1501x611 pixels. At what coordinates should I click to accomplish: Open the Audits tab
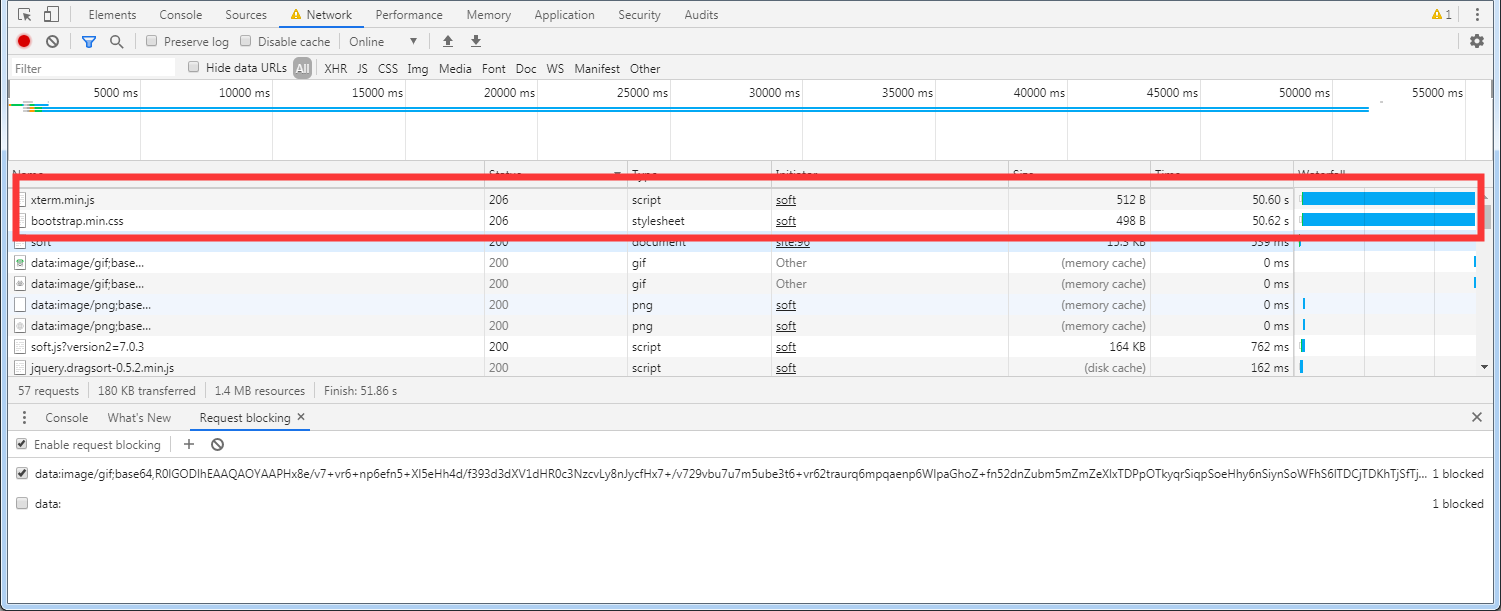point(701,14)
